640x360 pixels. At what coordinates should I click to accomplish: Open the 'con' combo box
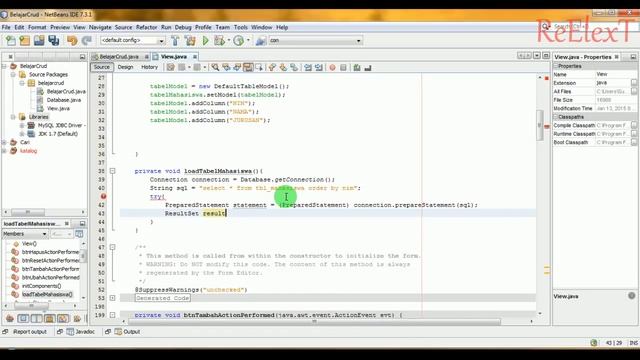tap(316, 40)
